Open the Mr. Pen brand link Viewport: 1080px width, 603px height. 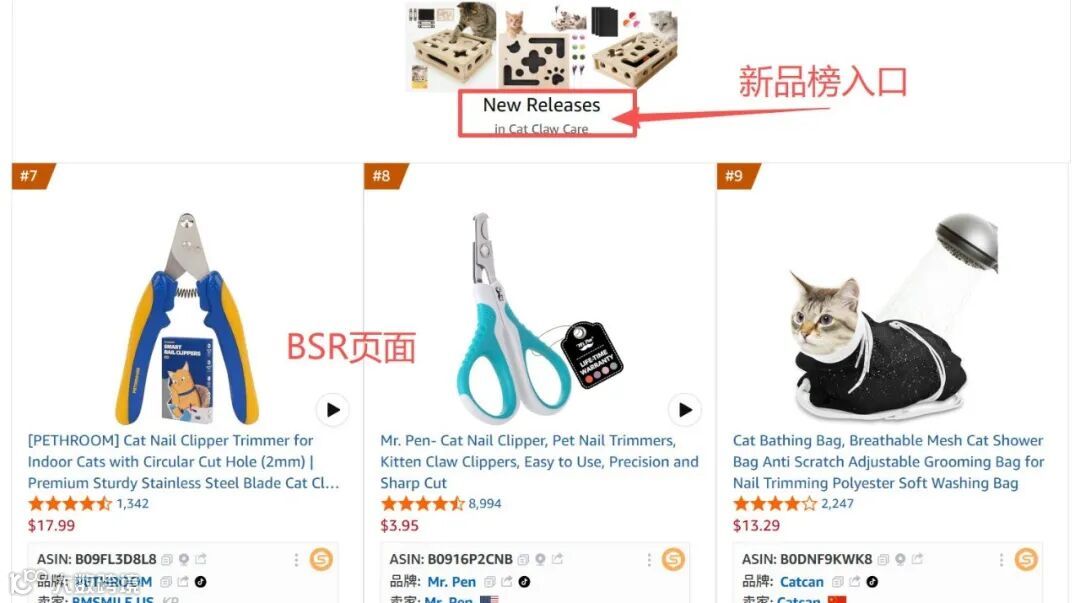451,582
